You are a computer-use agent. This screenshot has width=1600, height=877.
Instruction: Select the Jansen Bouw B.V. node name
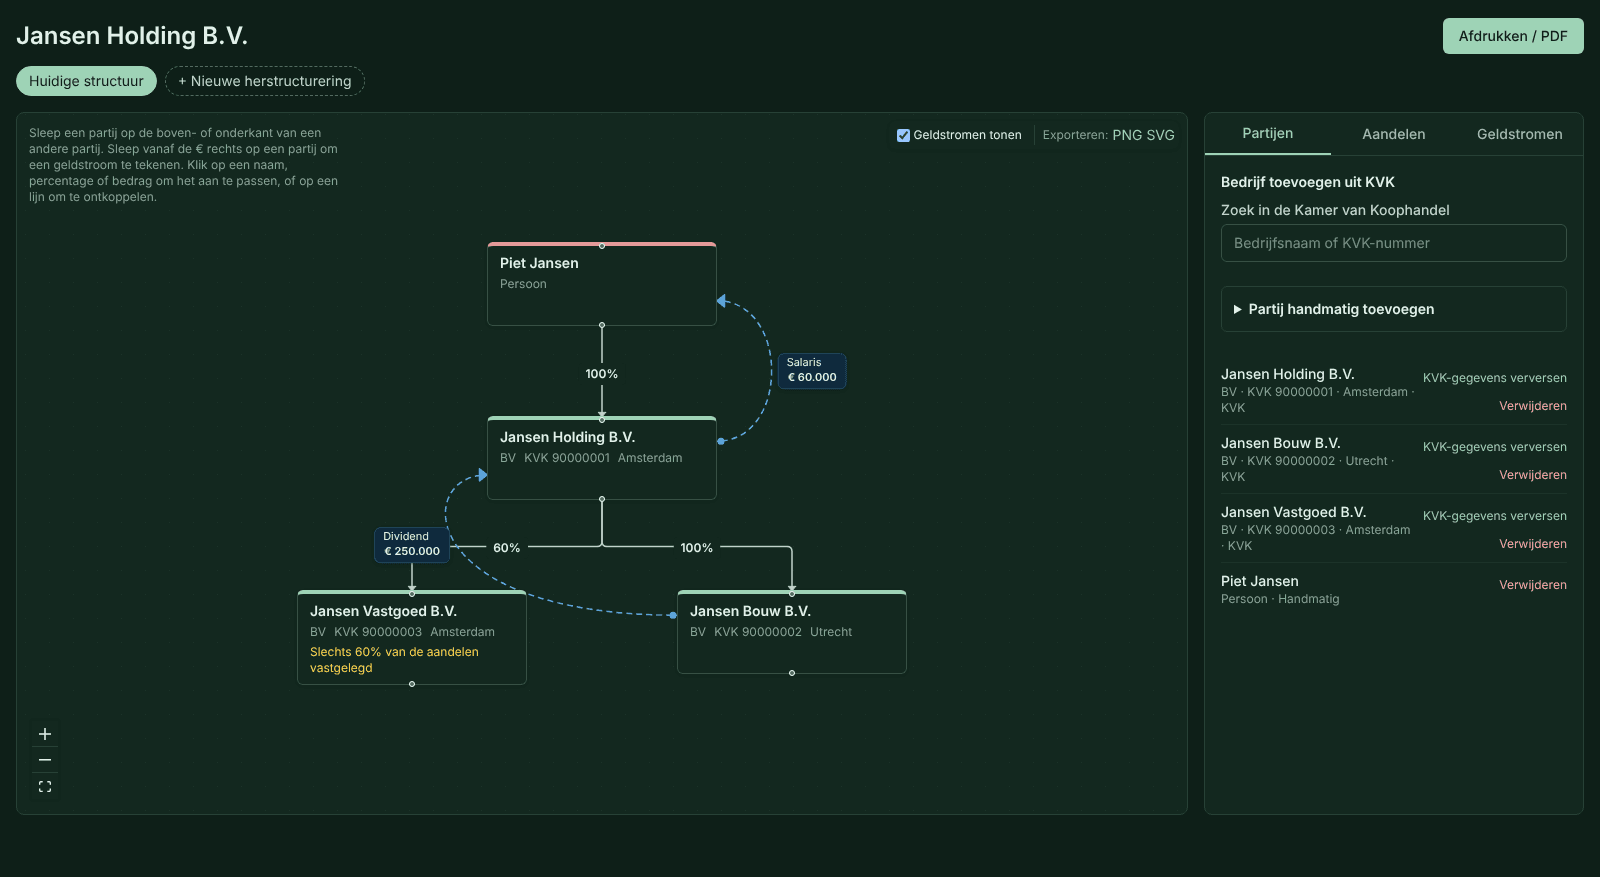coord(750,611)
